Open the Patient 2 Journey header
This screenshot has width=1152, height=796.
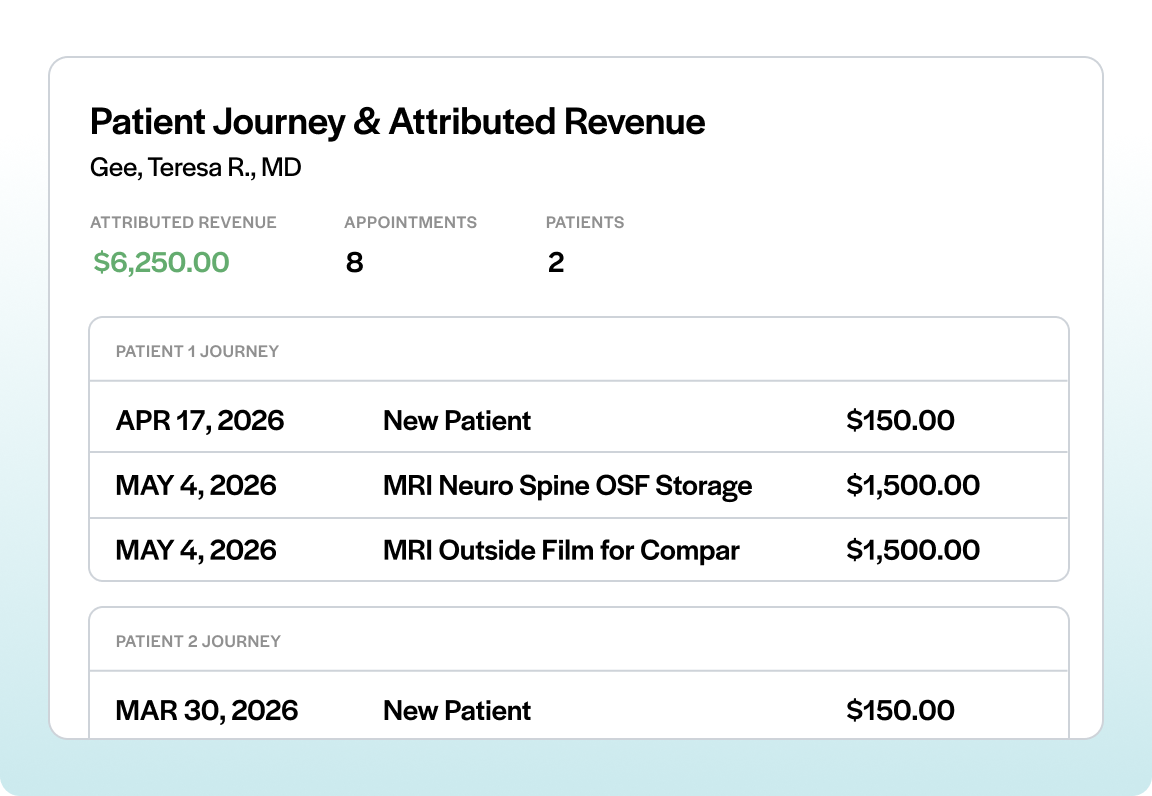[x=579, y=639]
